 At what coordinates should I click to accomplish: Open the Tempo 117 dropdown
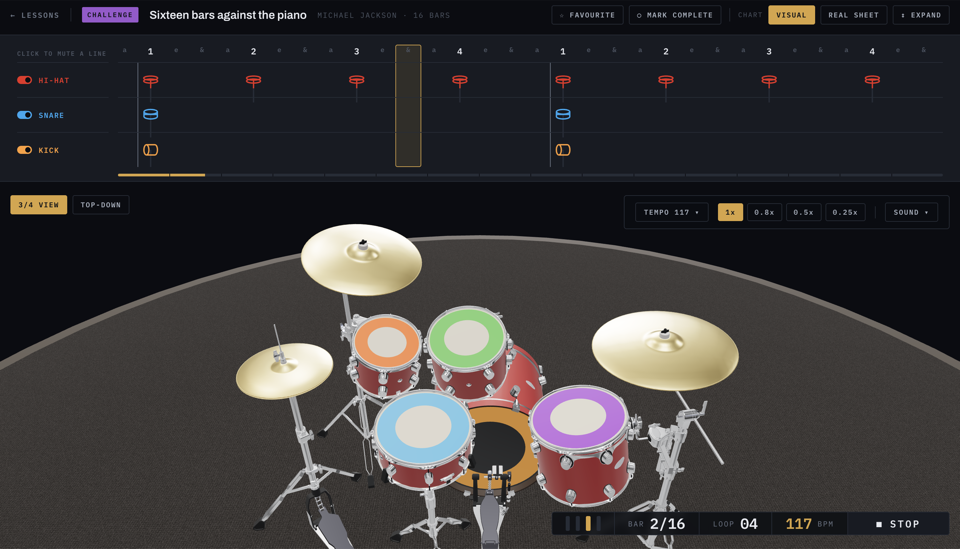(671, 212)
